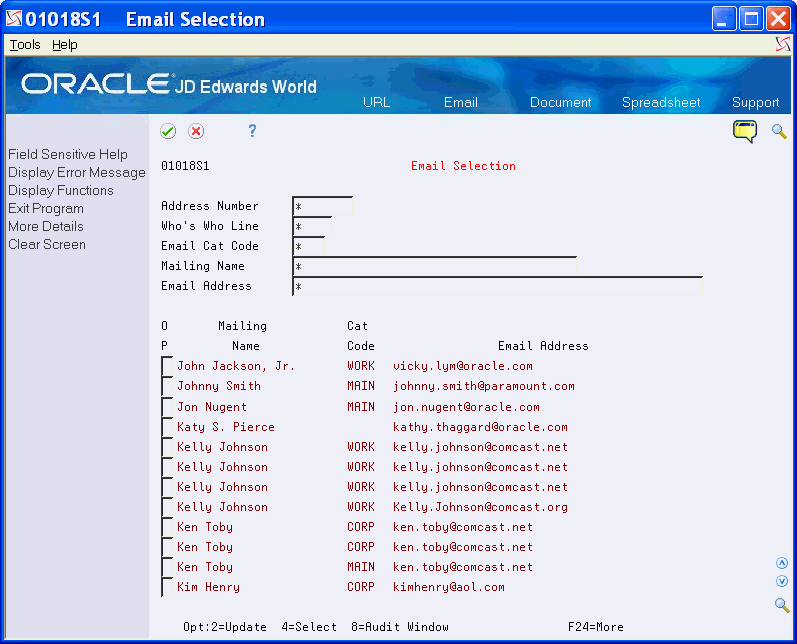The image size is (797, 644).
Task: Select the name Jon Nugent
Action: click(212, 407)
